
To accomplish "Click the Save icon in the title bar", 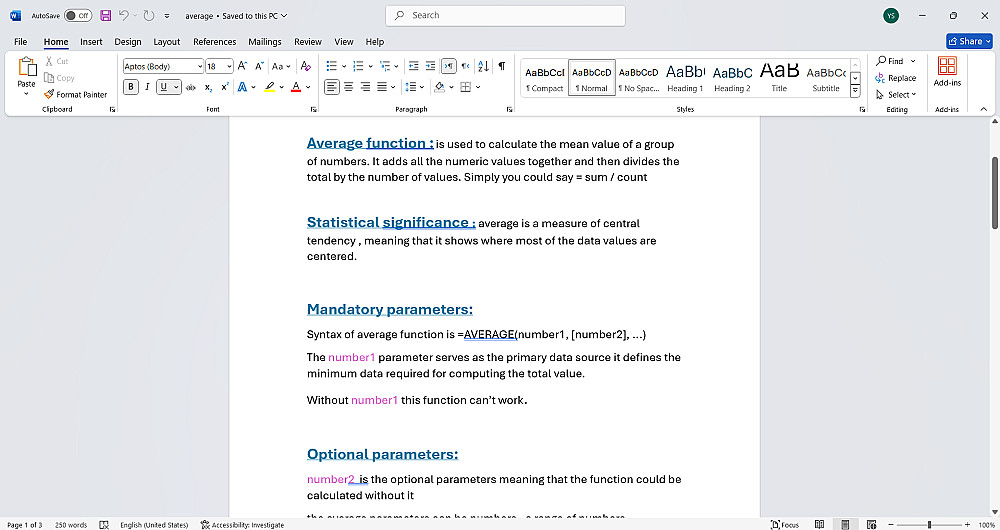I will tap(105, 16).
